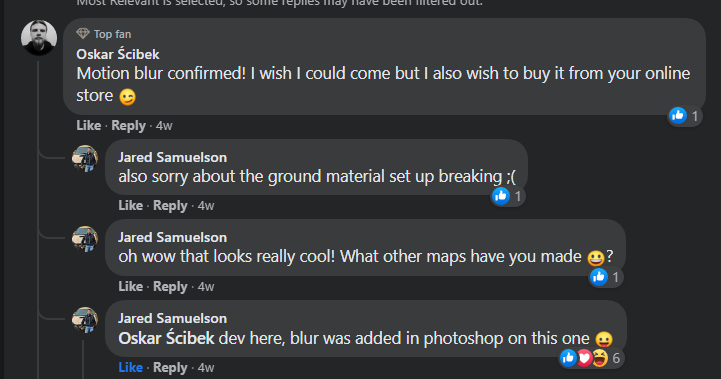This screenshot has width=721, height=379.
Task: Reply to the 'ground material' comment
Action: [170, 206]
